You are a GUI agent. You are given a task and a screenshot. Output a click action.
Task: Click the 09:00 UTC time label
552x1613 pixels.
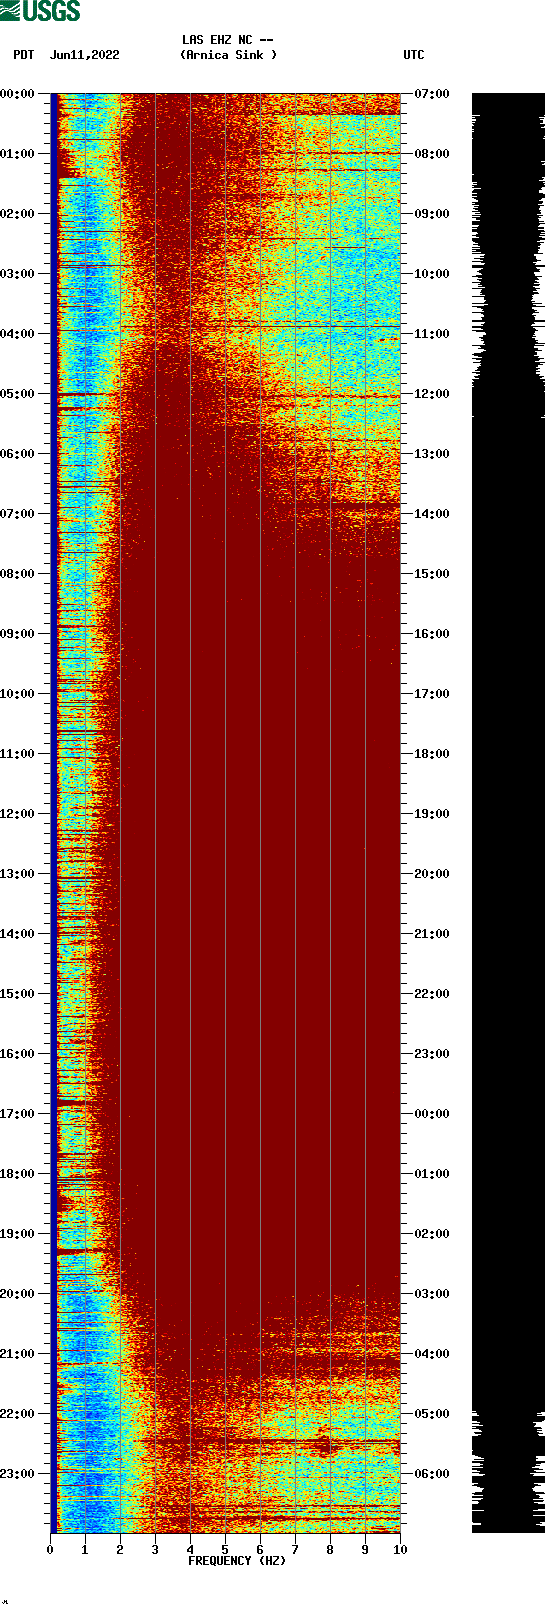pos(432,214)
